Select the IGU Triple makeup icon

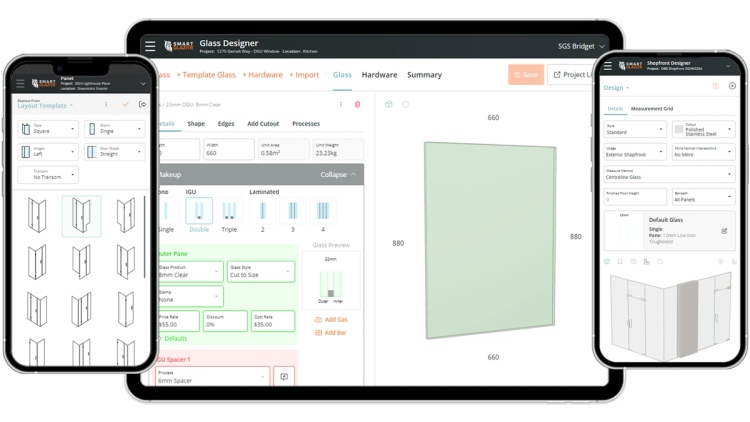point(229,211)
